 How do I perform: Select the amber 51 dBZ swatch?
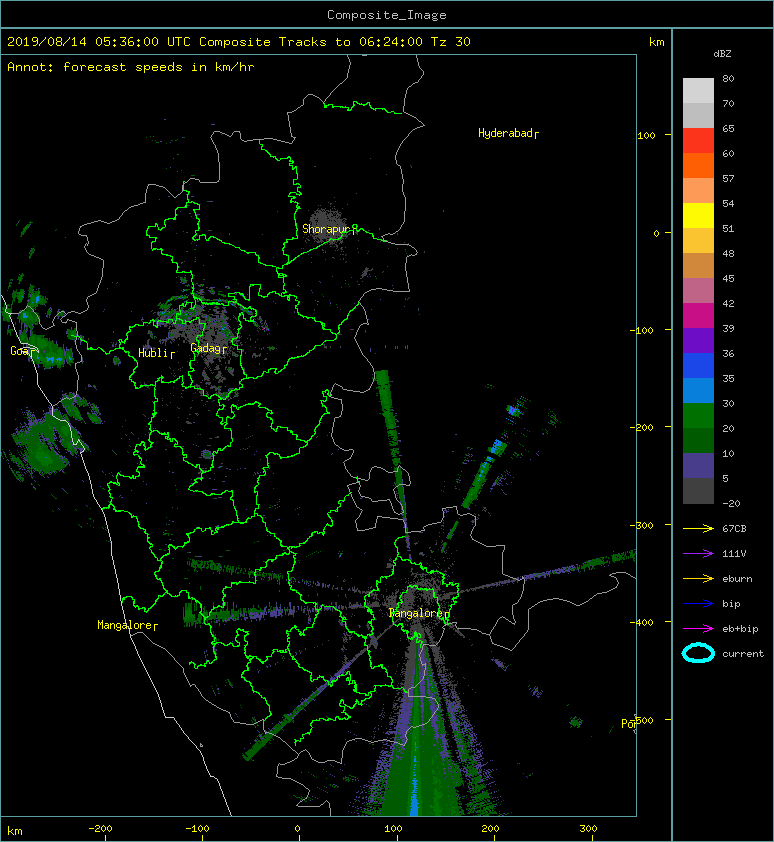click(698, 240)
